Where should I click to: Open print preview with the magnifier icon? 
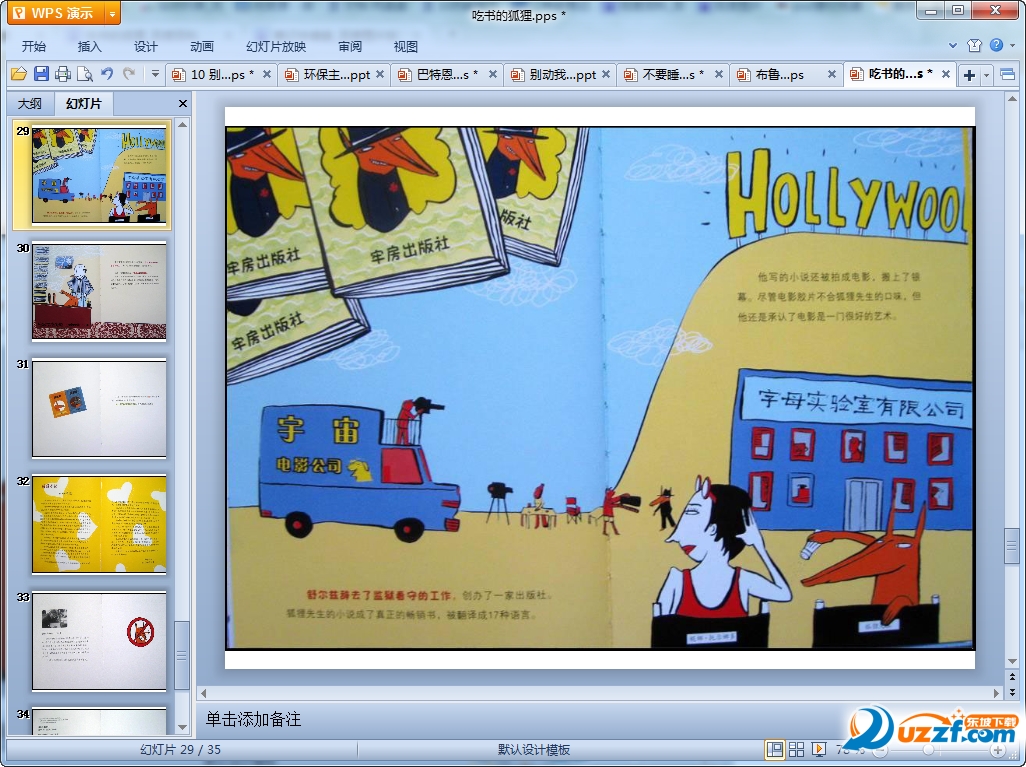pyautogui.click(x=84, y=74)
